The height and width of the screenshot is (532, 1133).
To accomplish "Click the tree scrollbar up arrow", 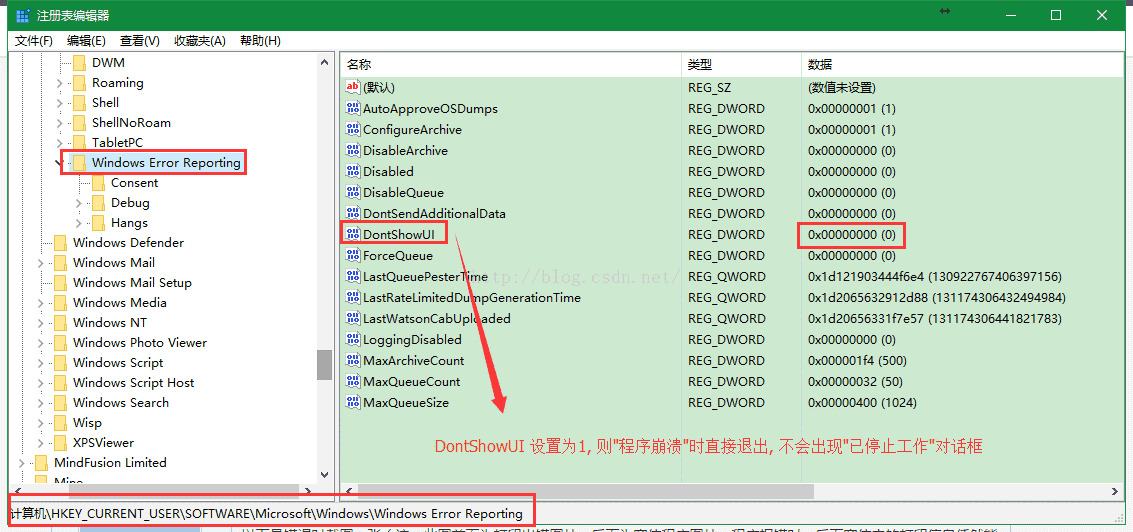I will (x=324, y=63).
